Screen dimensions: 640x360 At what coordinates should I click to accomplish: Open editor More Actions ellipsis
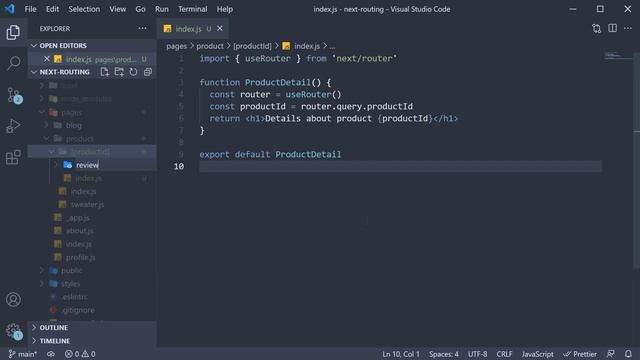pyautogui.click(x=628, y=28)
